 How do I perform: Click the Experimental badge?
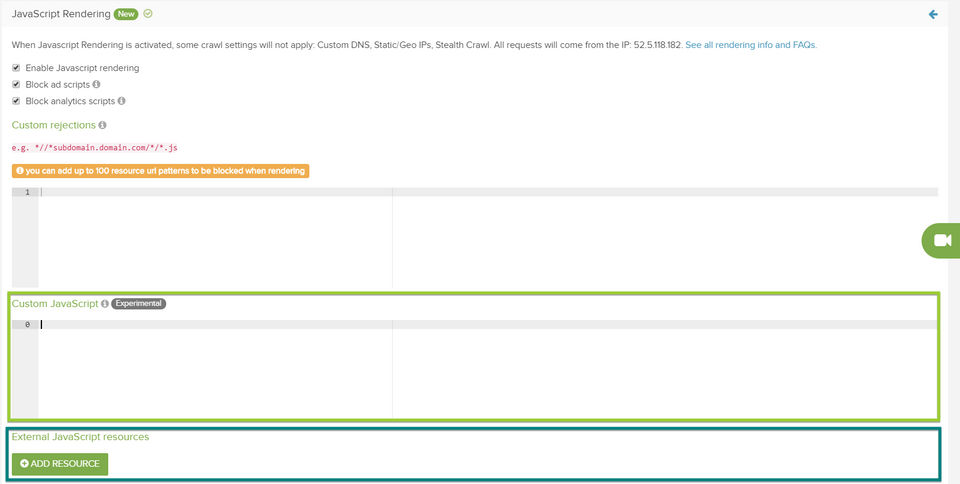[x=139, y=303]
